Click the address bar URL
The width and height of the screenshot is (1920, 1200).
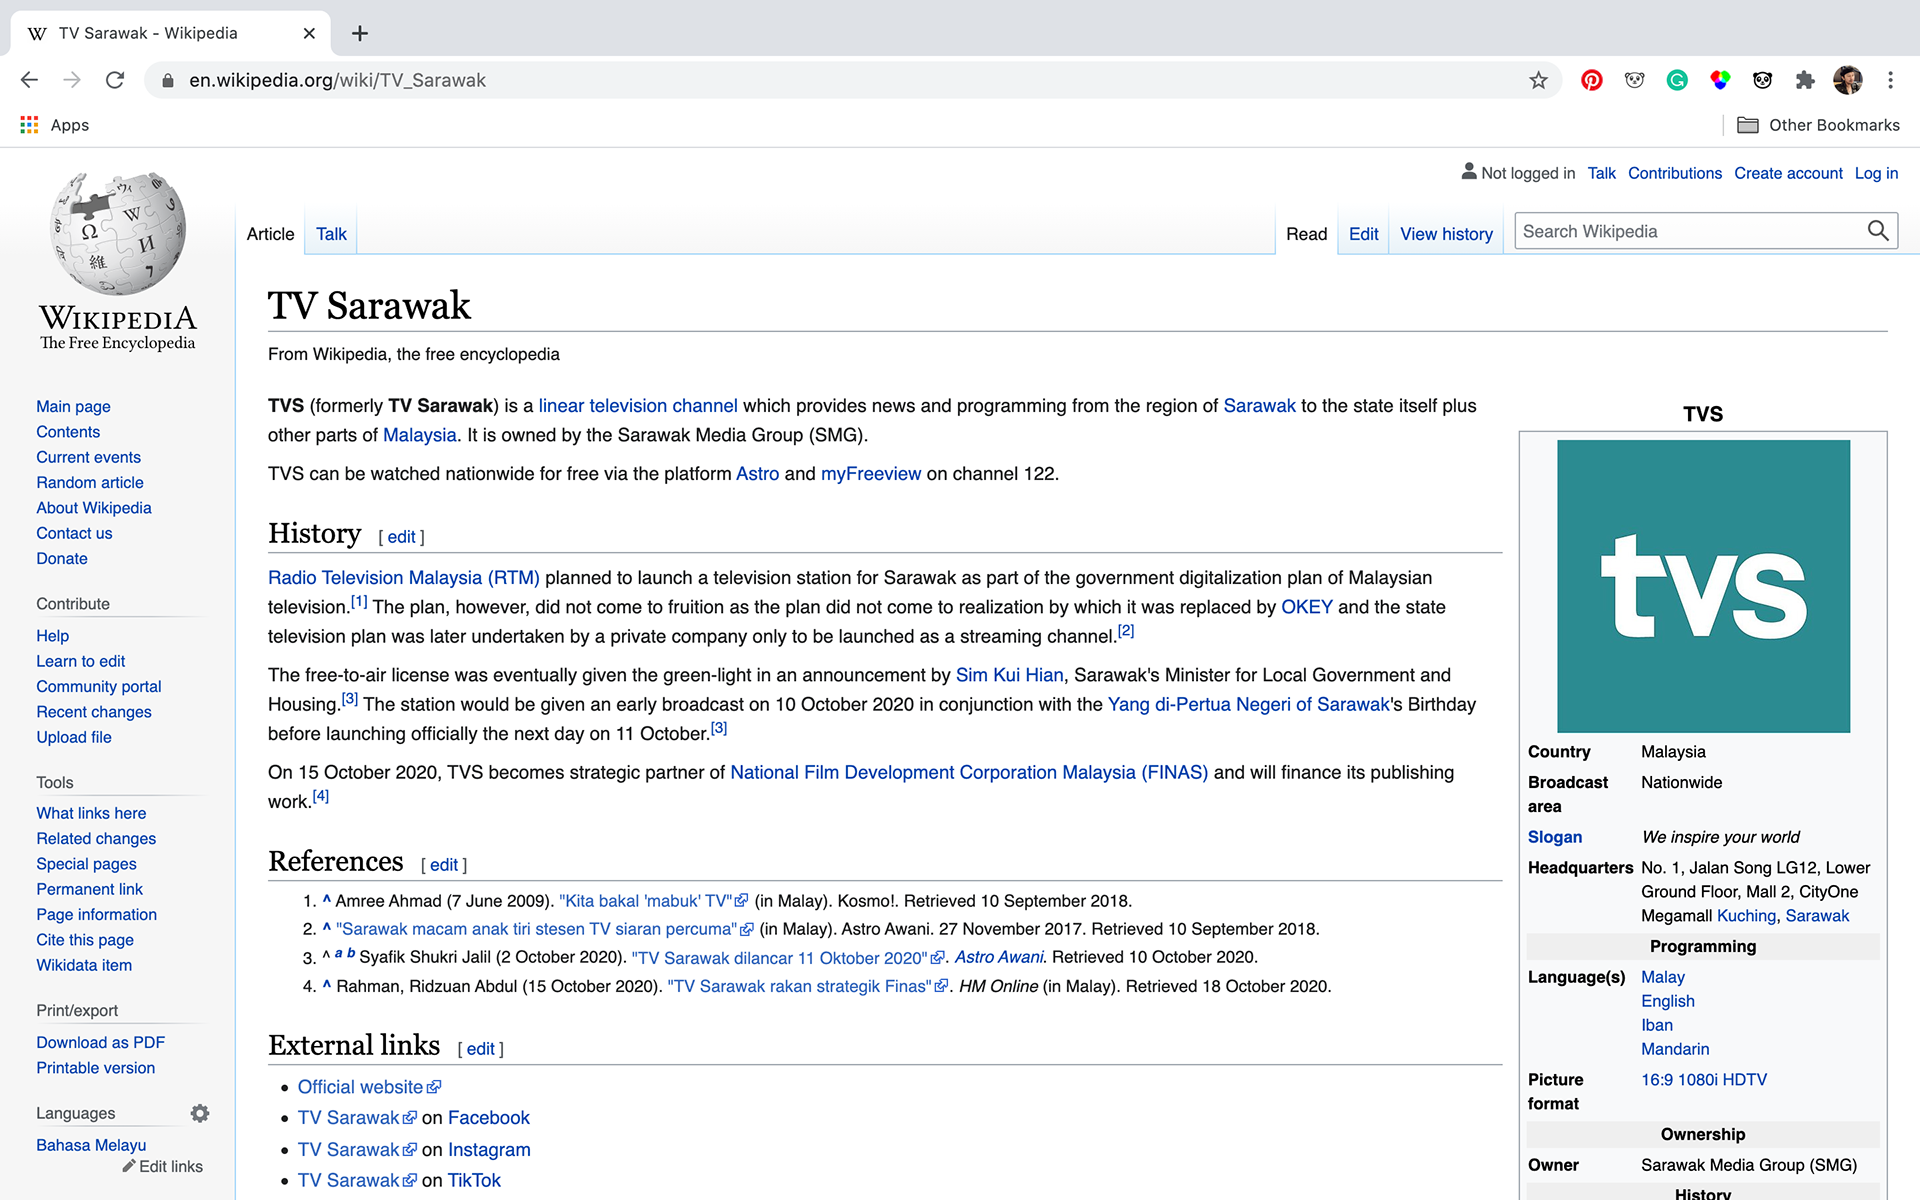(x=337, y=80)
